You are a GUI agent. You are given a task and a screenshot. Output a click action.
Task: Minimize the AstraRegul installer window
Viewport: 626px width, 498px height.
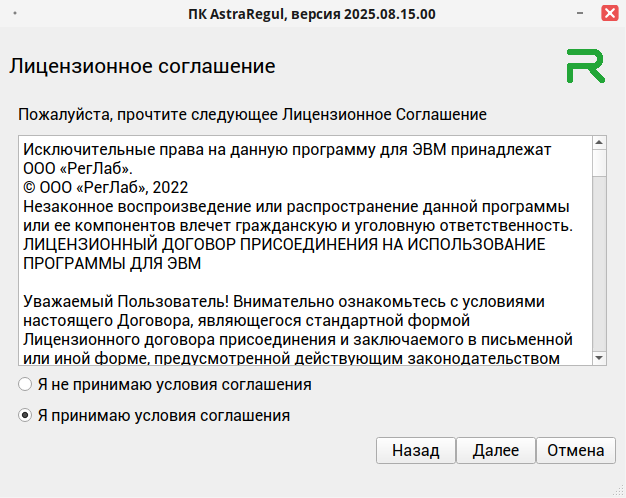[x=578, y=15]
